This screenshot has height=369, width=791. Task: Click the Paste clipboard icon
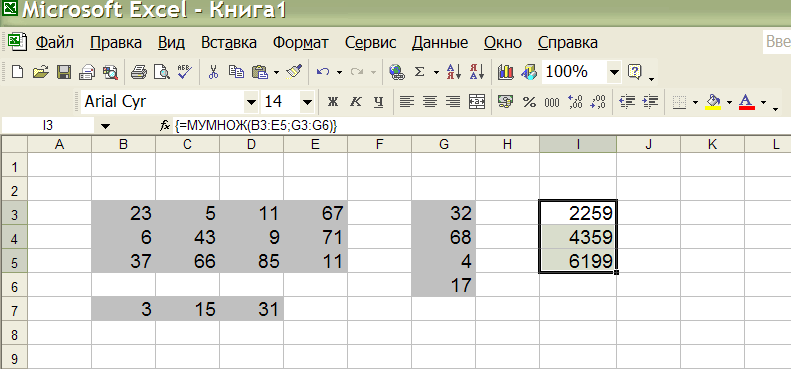pos(259,72)
